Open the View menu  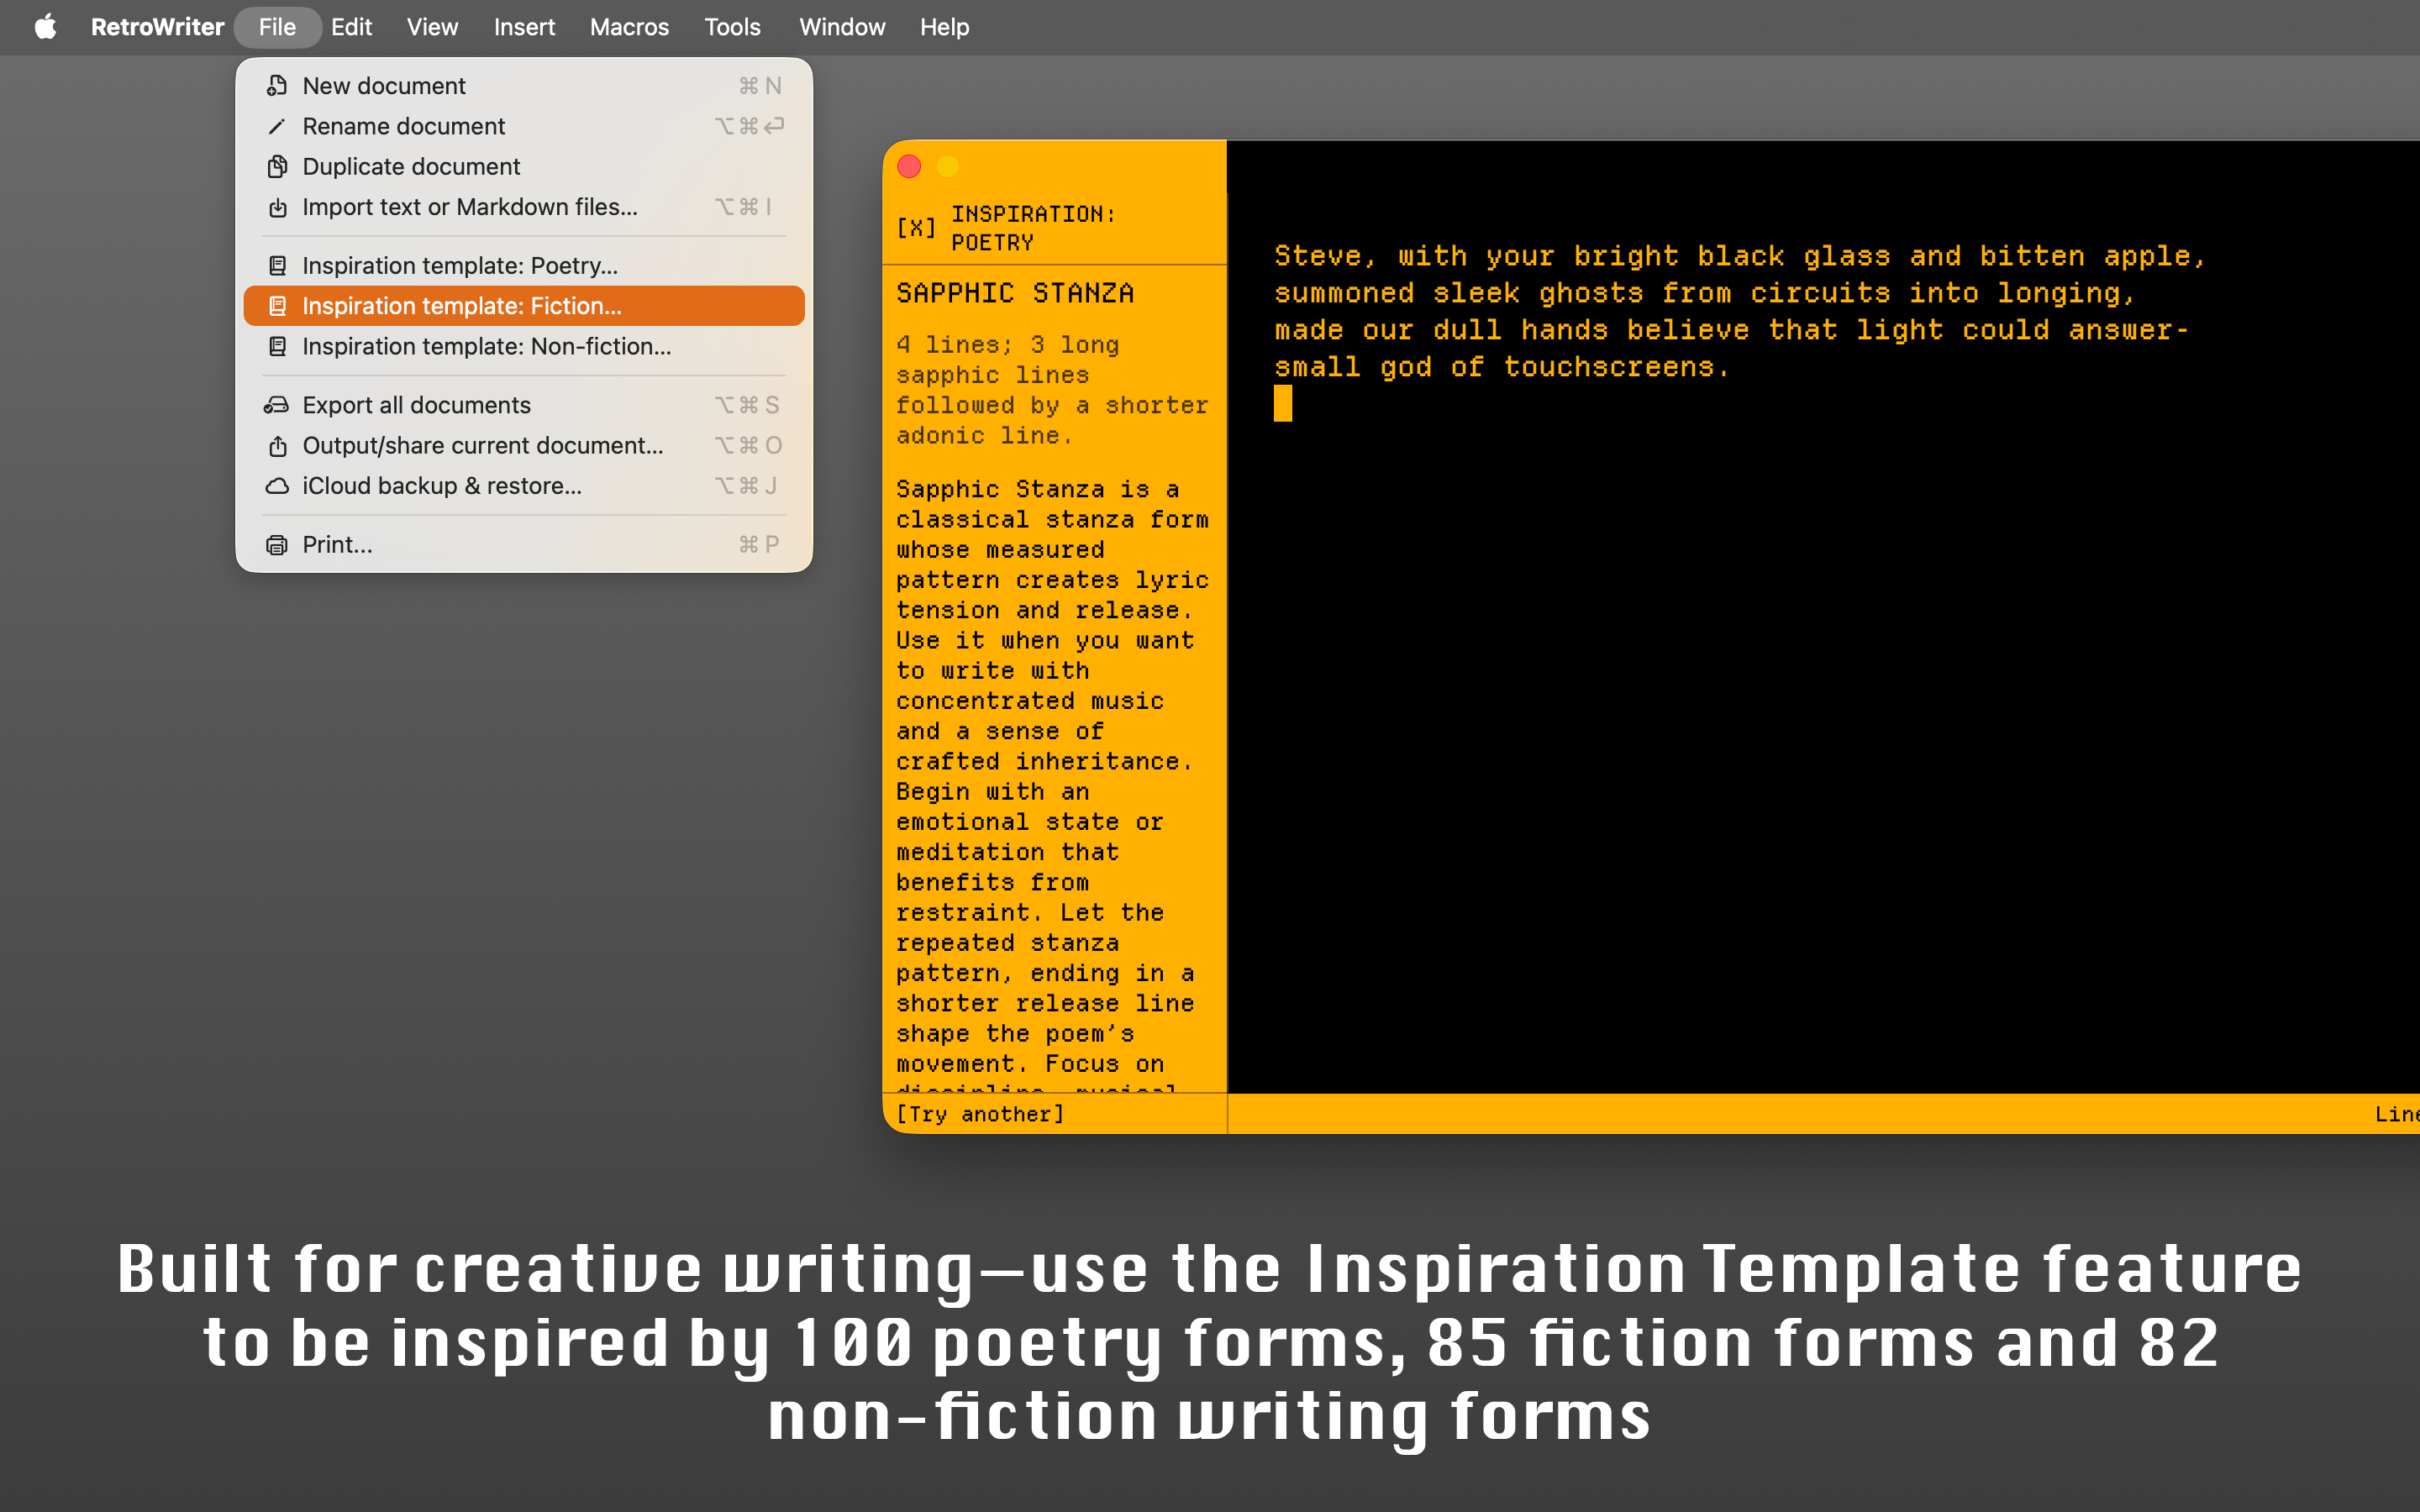(432, 27)
